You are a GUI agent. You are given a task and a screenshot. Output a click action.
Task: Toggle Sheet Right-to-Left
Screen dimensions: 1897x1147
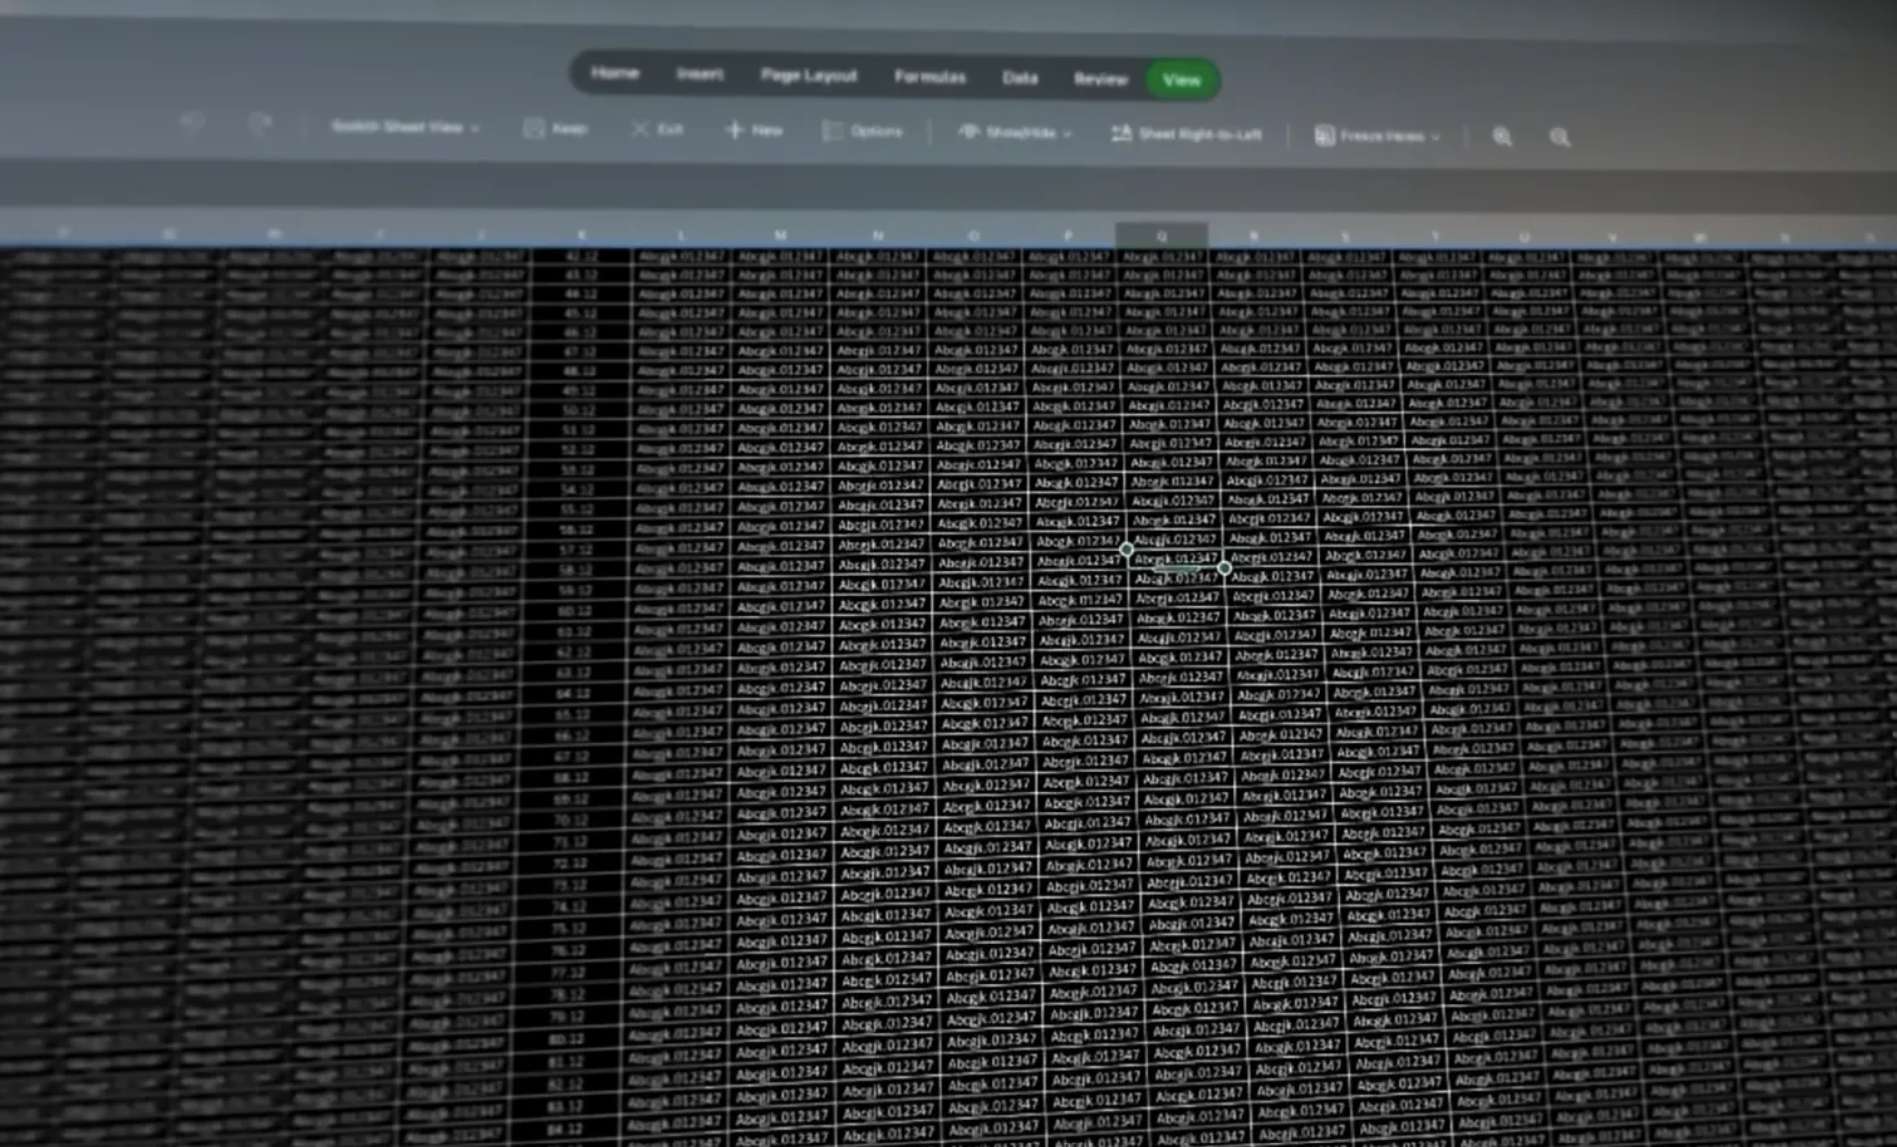point(1186,134)
